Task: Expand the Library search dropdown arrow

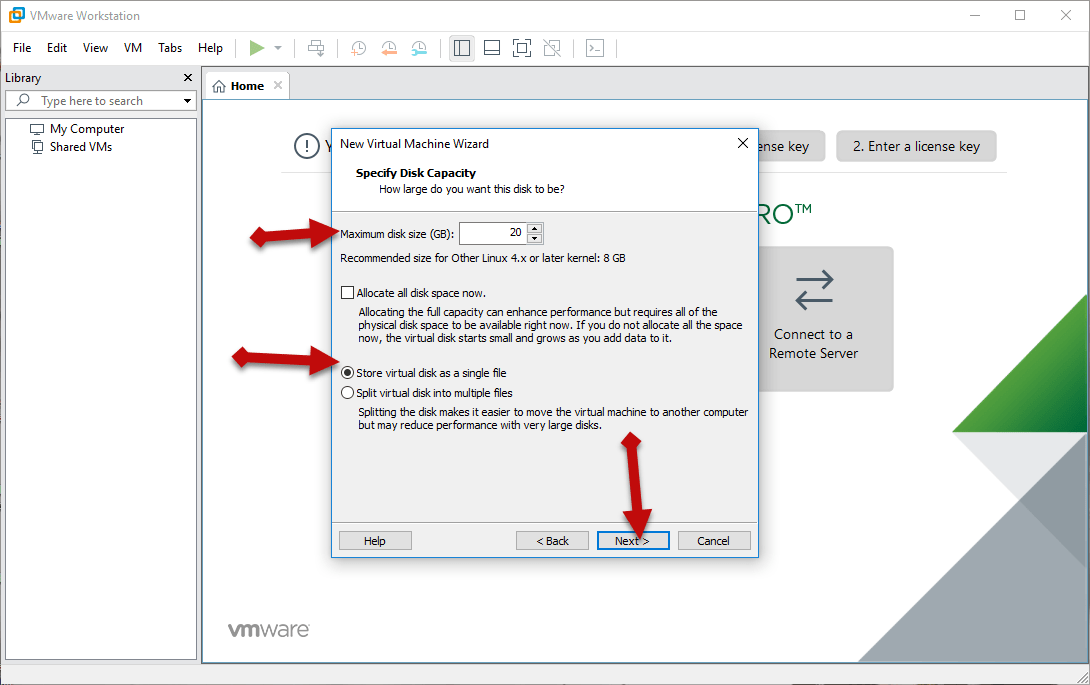Action: point(187,101)
